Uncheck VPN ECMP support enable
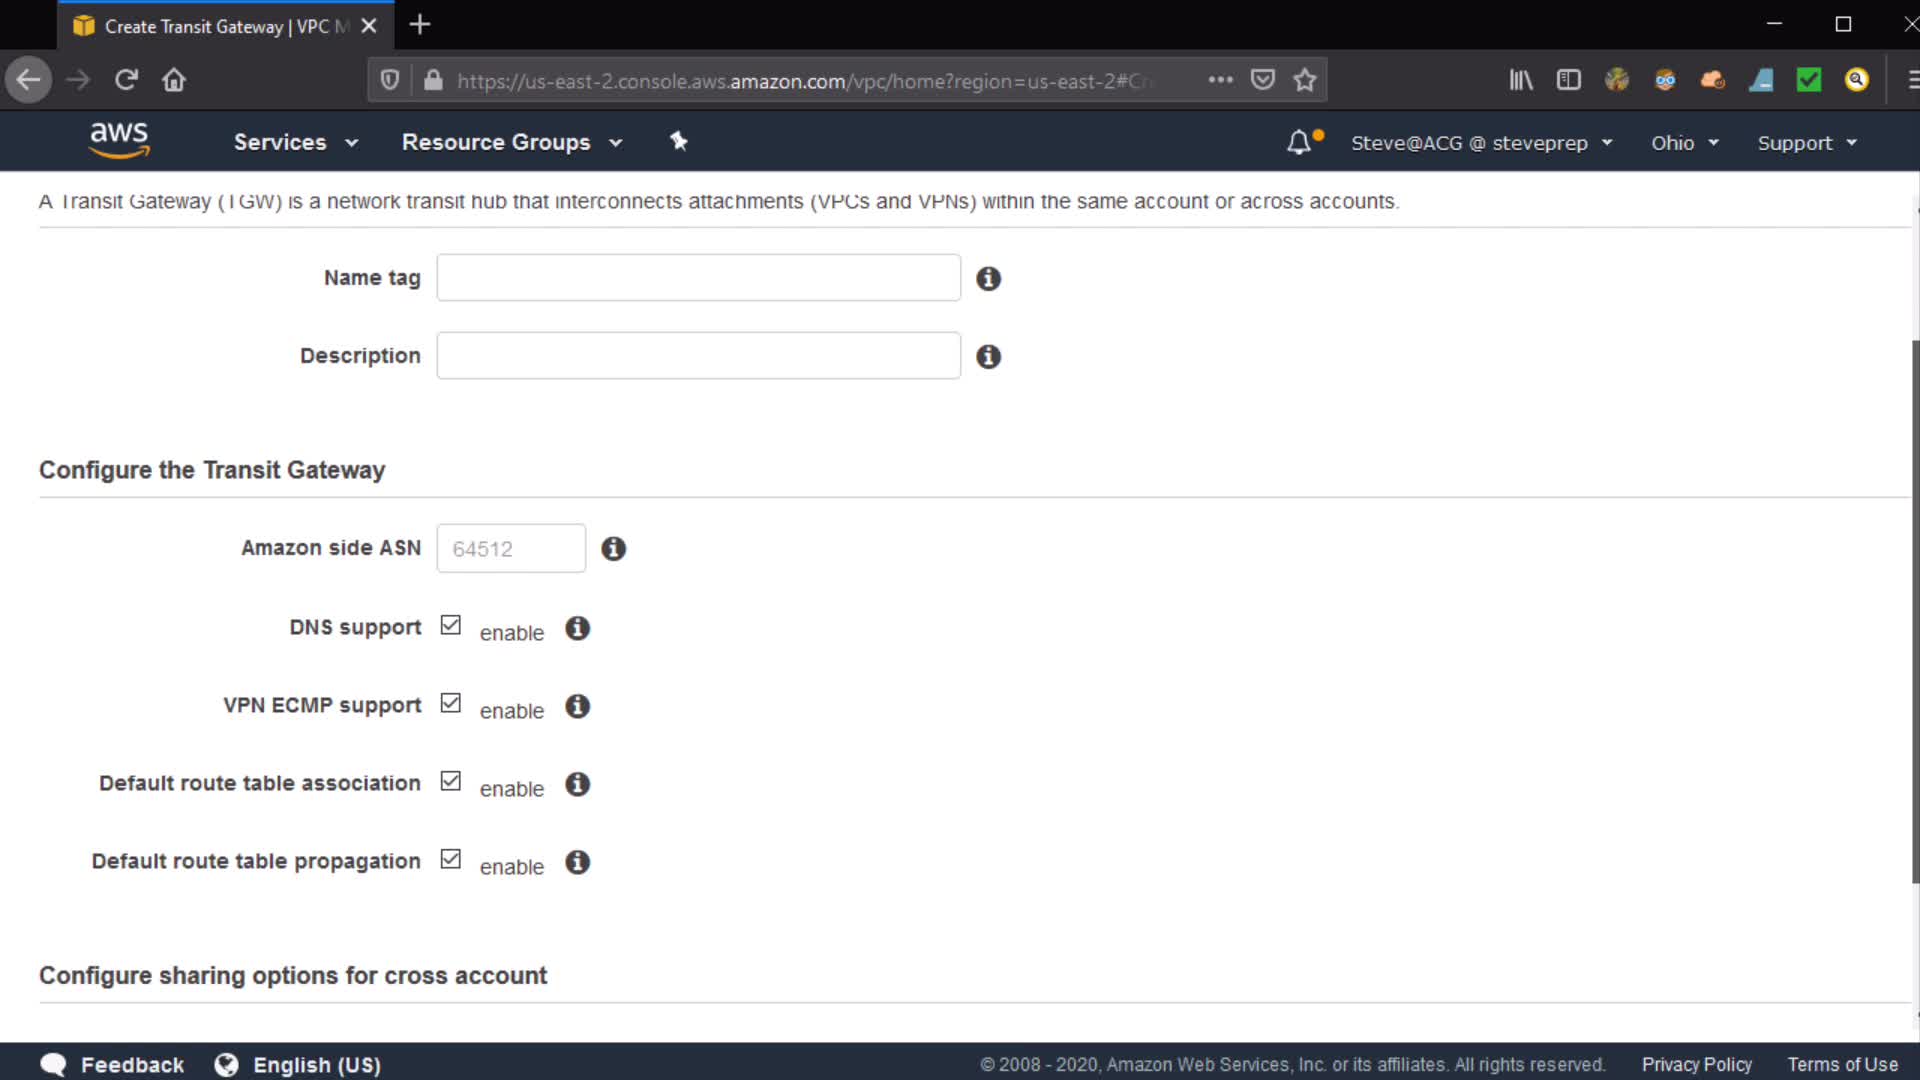 [x=451, y=704]
